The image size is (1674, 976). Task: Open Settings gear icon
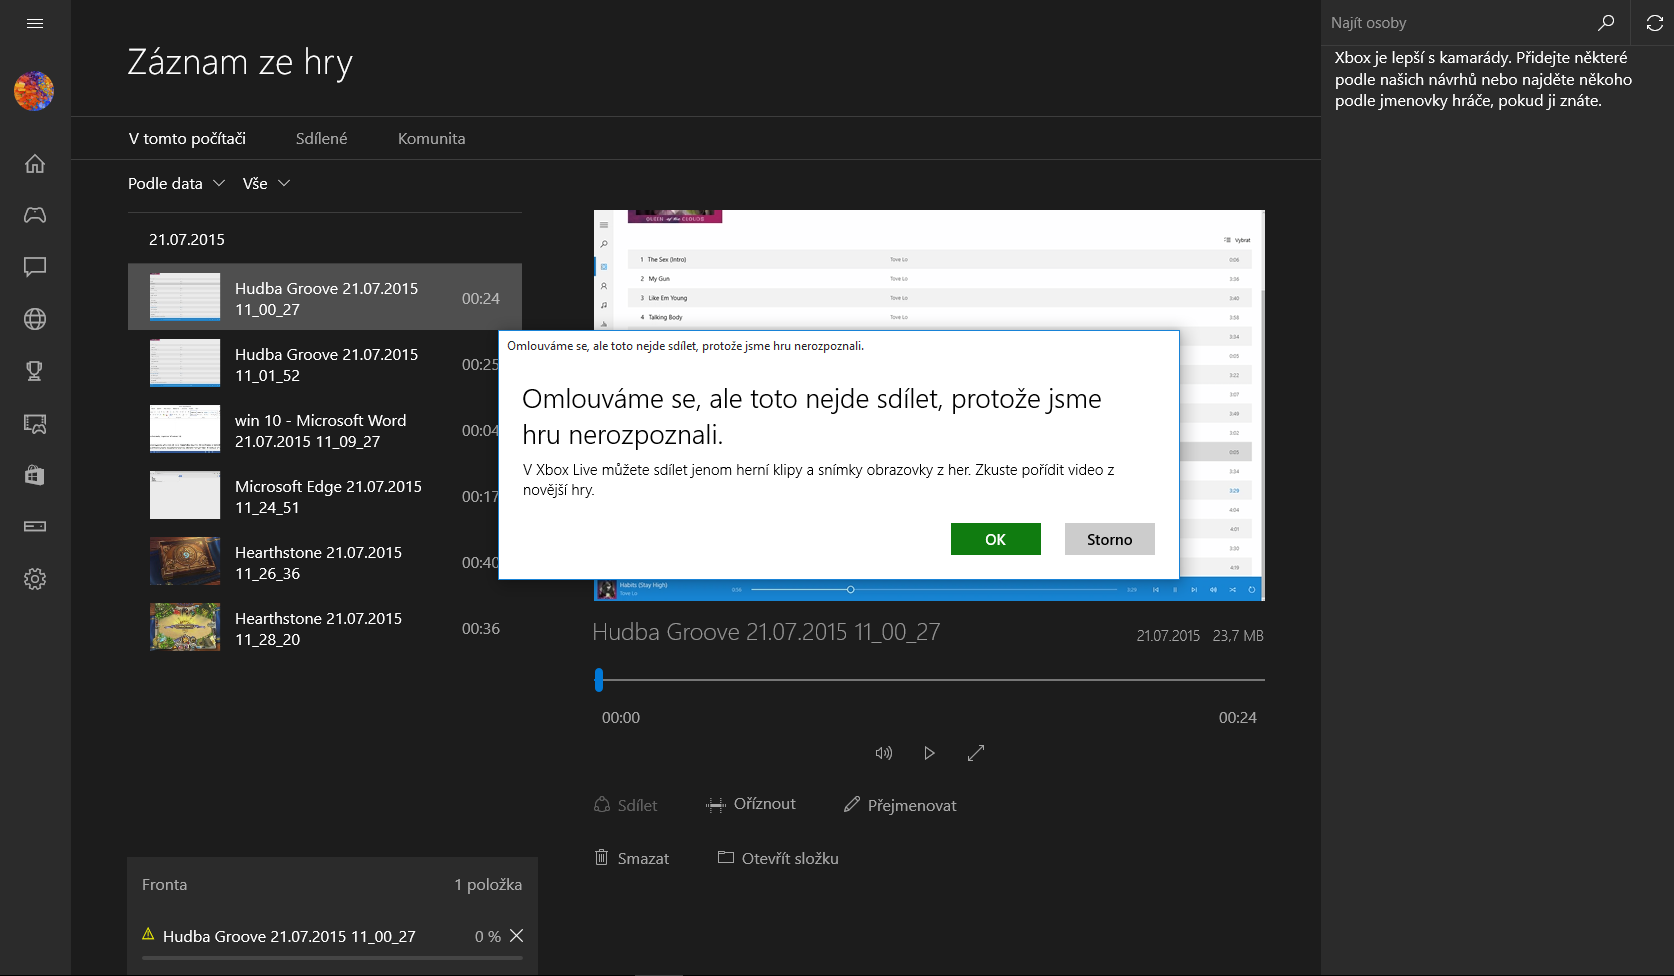click(x=35, y=579)
